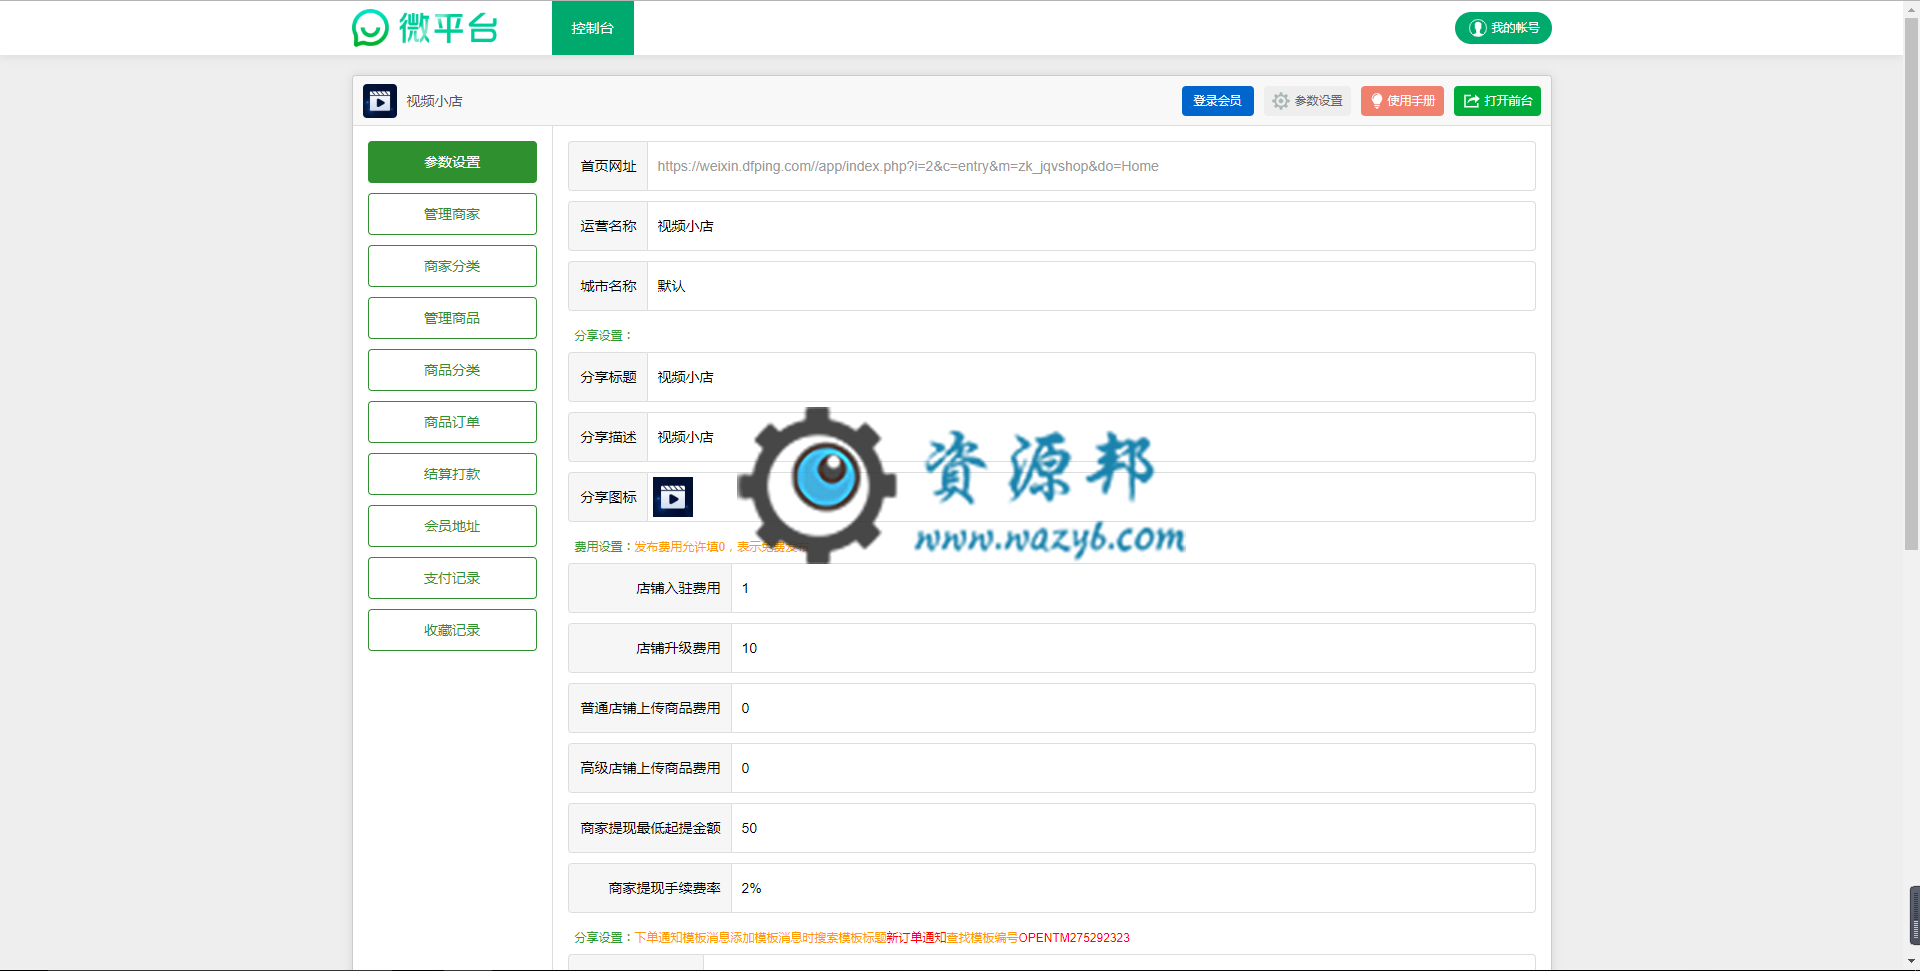Click the user avatar icon on 我的帐号
This screenshot has width=1920, height=971.
pos(1477,28)
